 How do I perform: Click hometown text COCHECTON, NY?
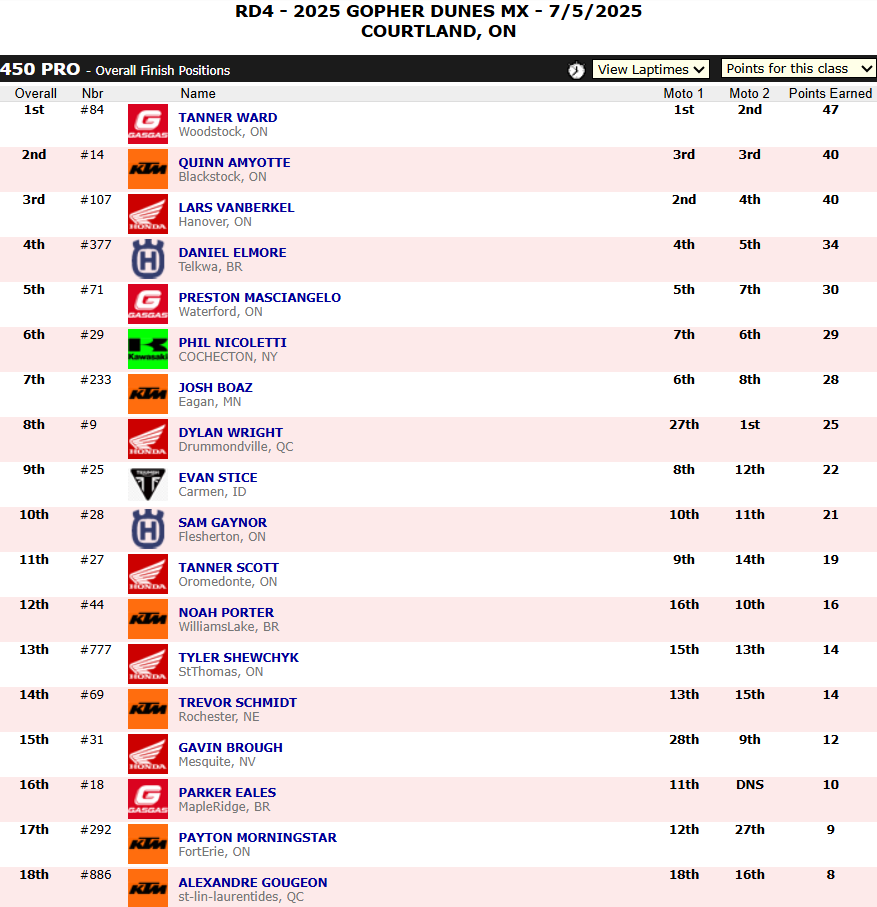pyautogui.click(x=228, y=357)
